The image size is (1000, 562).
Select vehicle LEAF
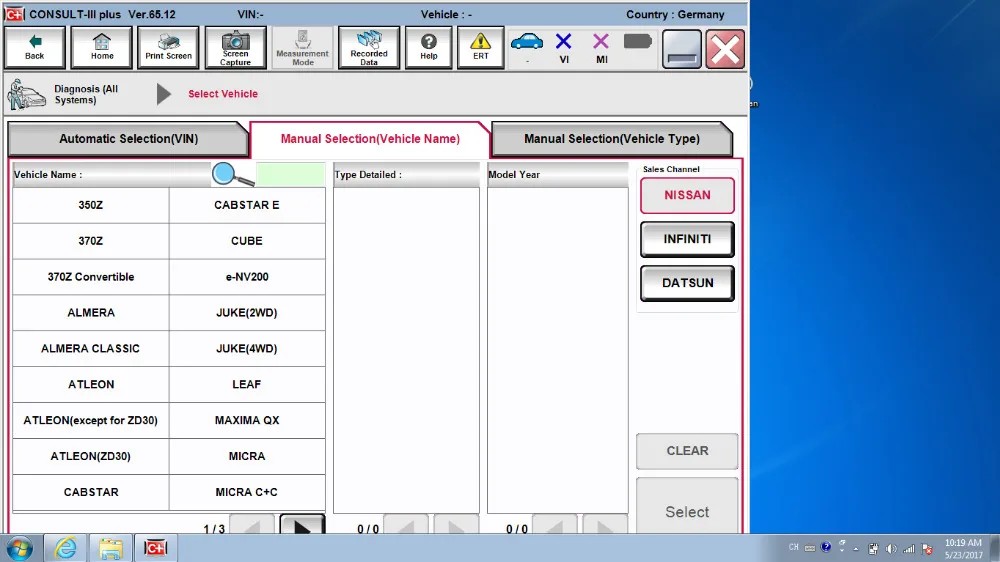click(247, 384)
